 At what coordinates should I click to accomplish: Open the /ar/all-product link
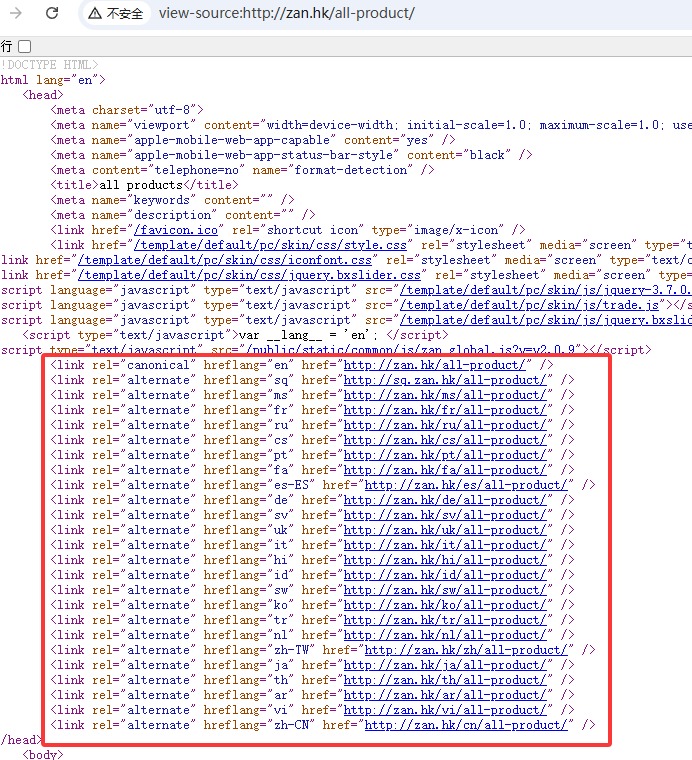[445, 696]
